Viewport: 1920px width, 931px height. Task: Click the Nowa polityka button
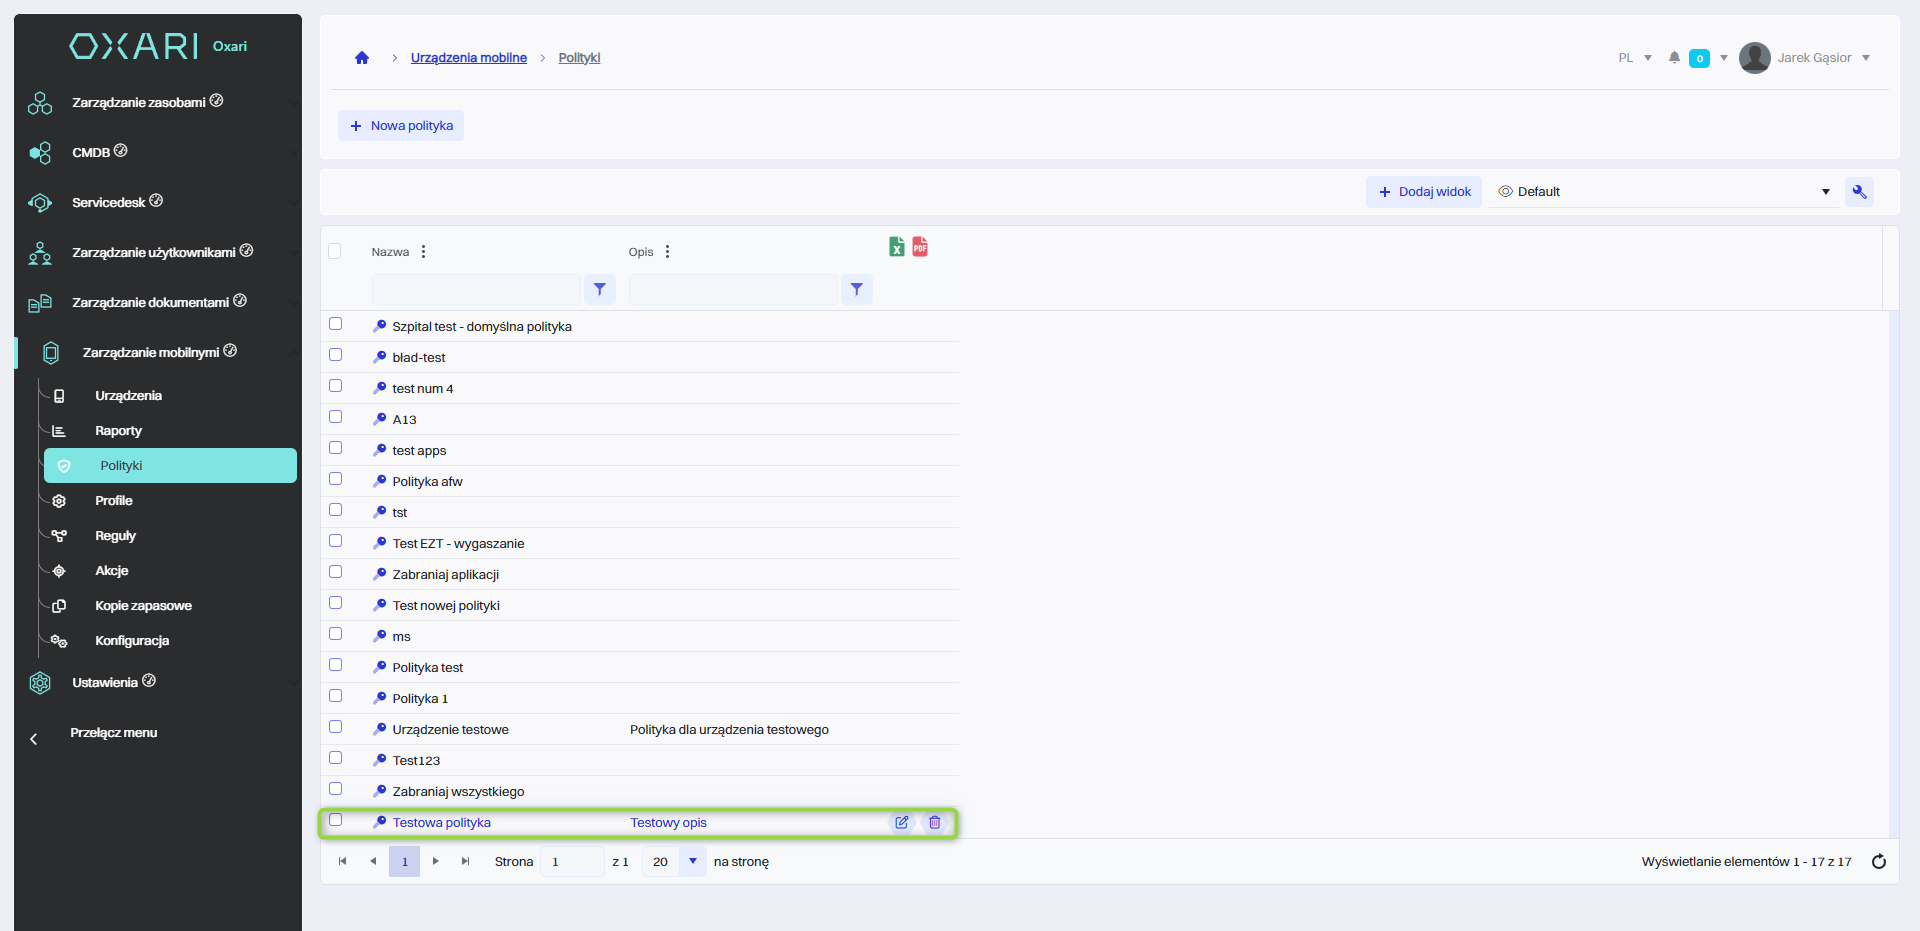pyautogui.click(x=401, y=126)
